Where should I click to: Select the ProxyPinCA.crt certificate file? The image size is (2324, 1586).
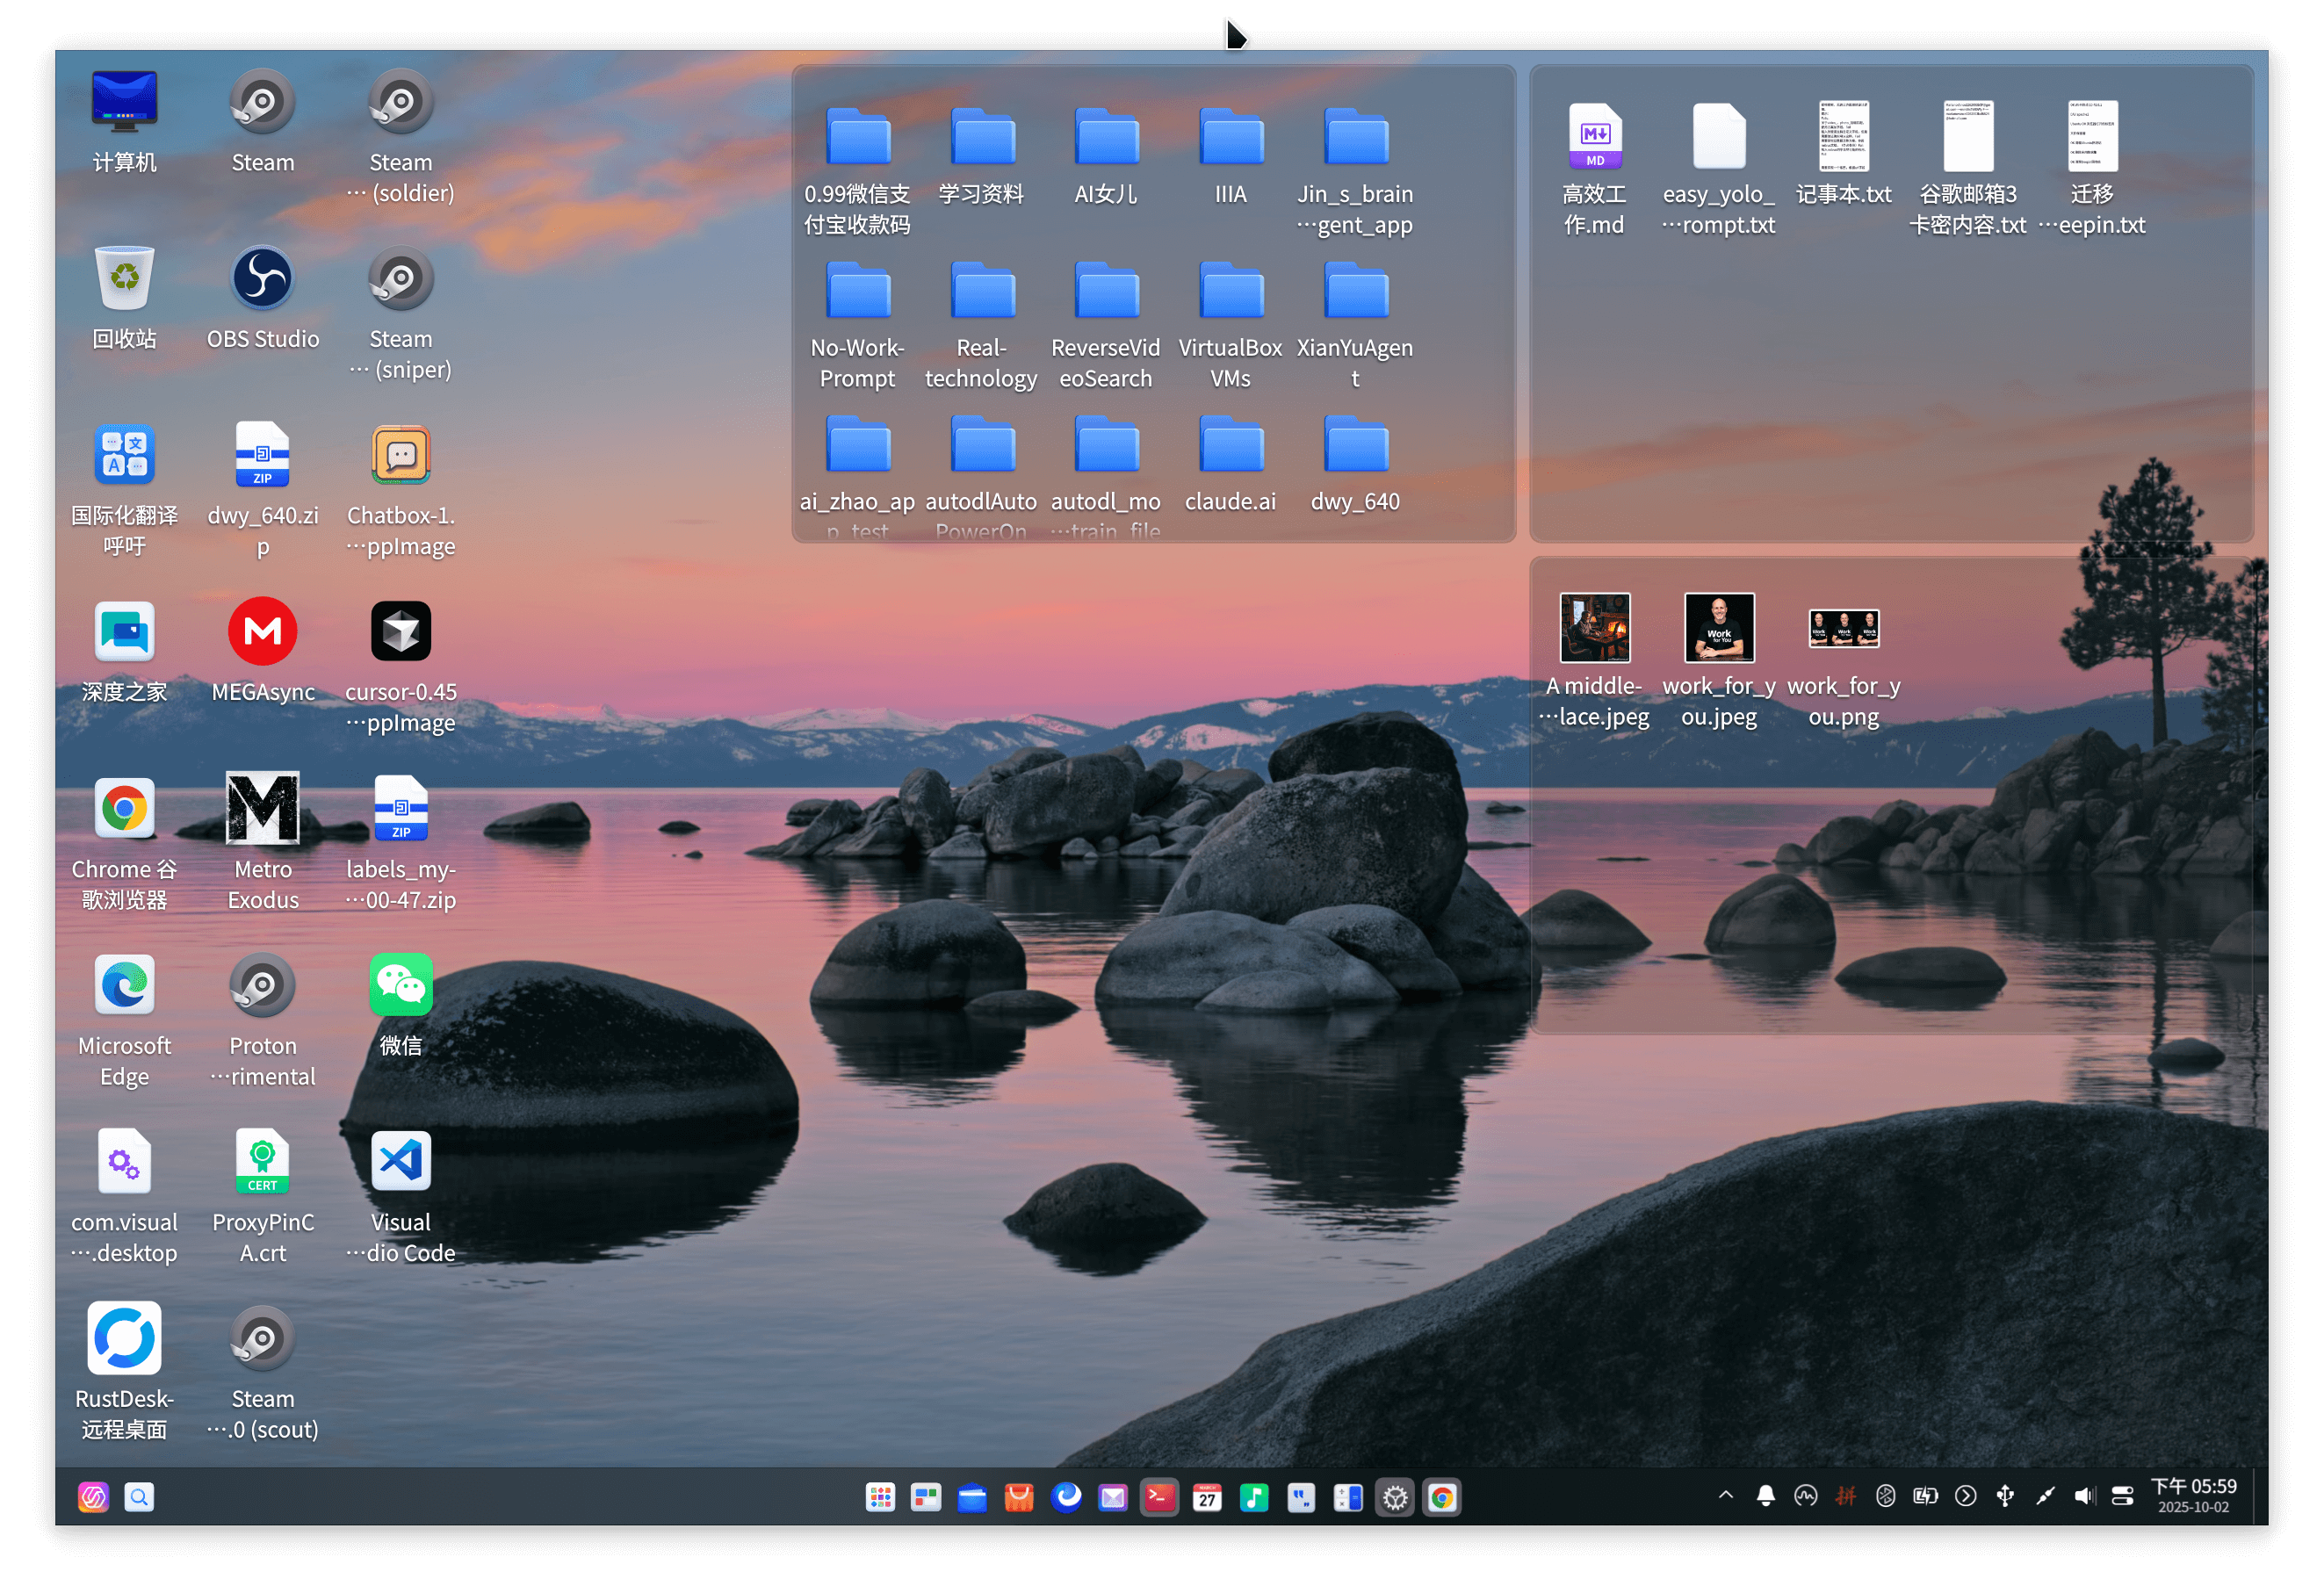pyautogui.click(x=262, y=1161)
